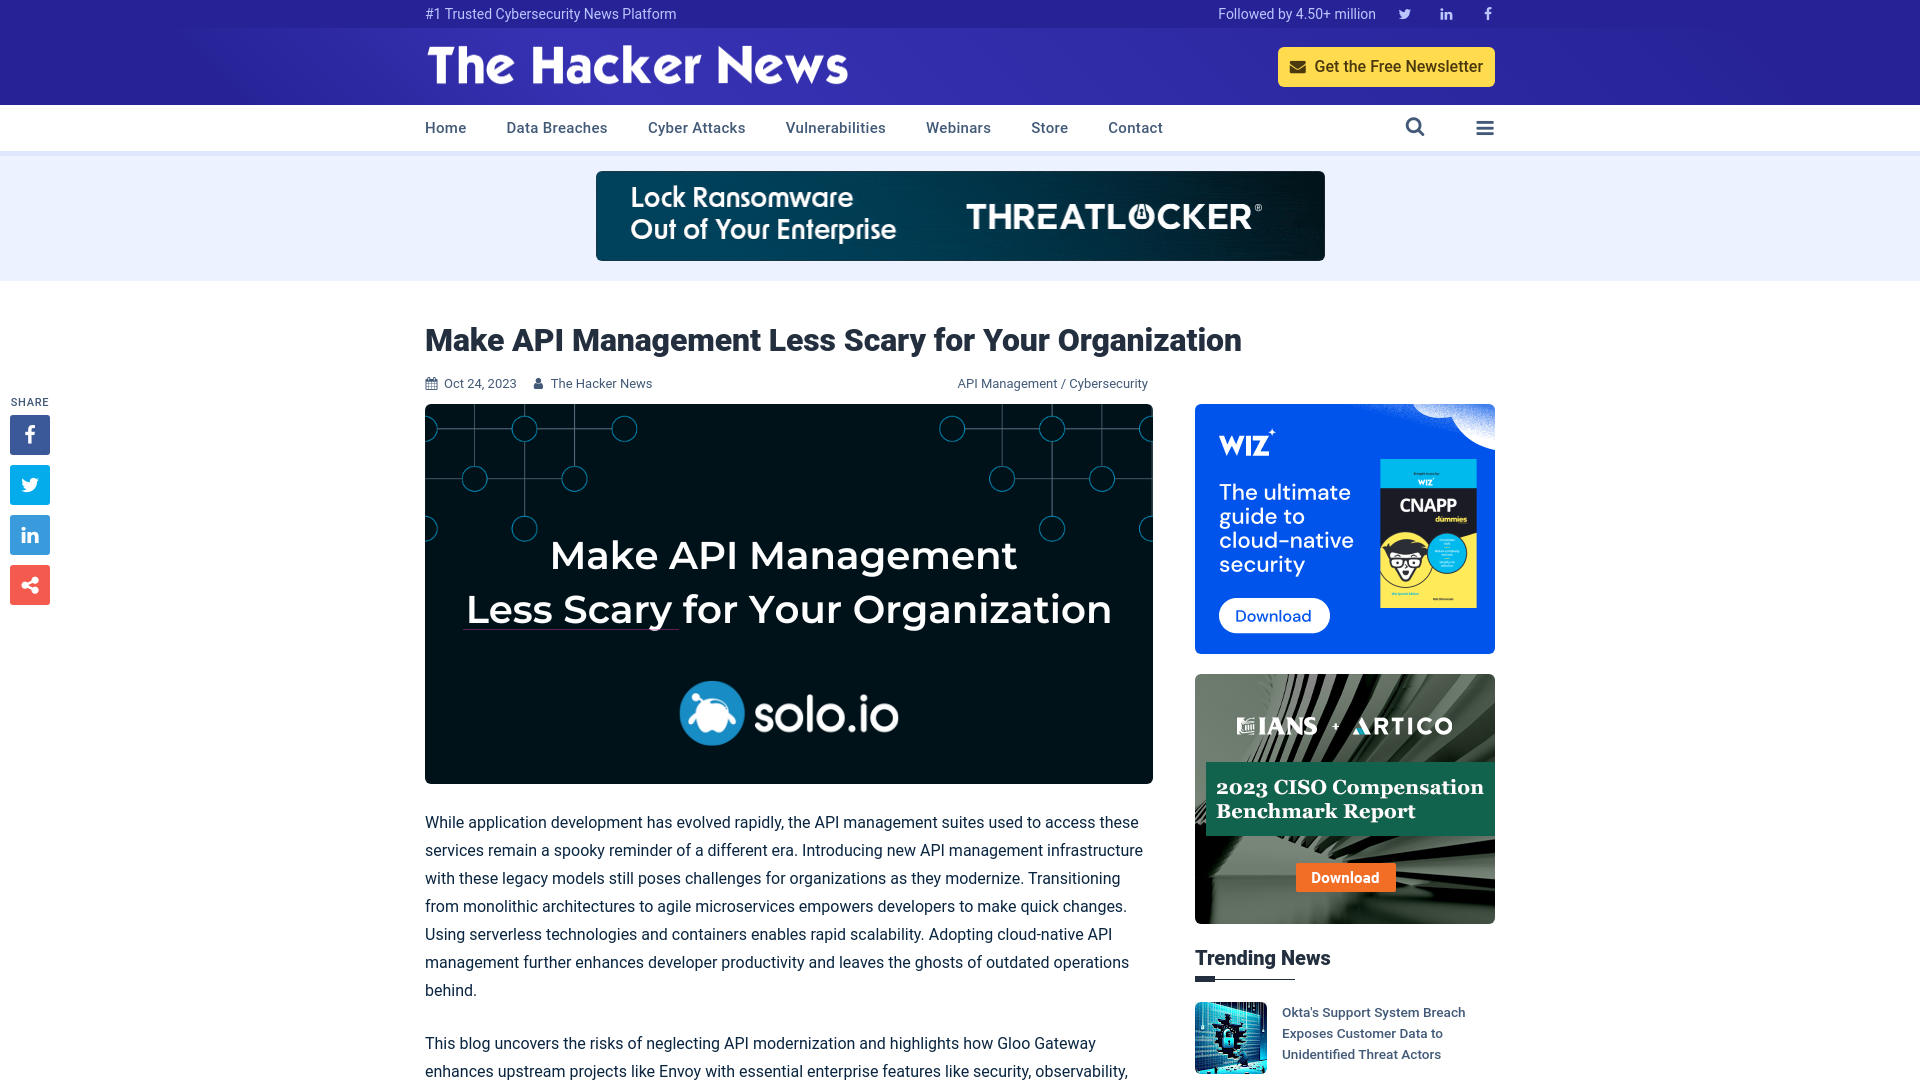
Task: Select the Home navigation tab
Action: [x=446, y=127]
